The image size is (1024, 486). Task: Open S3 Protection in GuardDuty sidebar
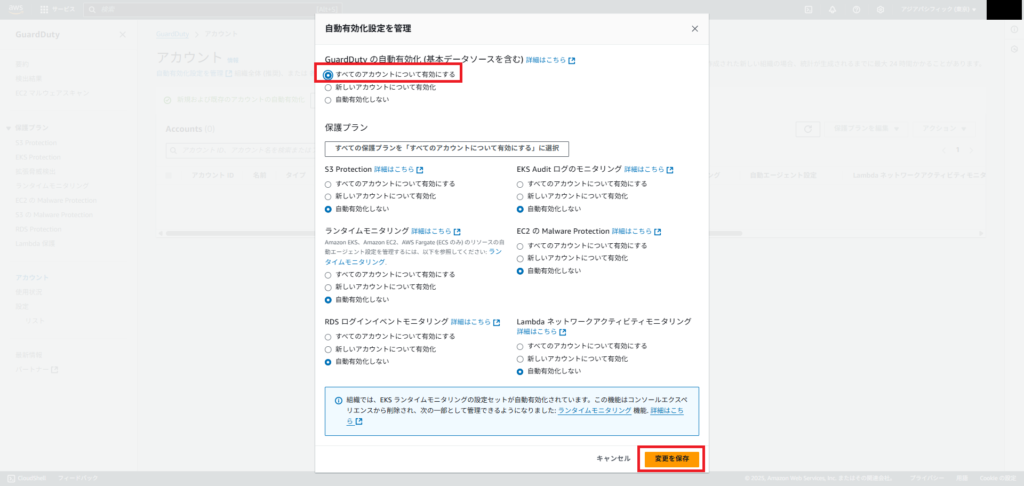tap(36, 142)
